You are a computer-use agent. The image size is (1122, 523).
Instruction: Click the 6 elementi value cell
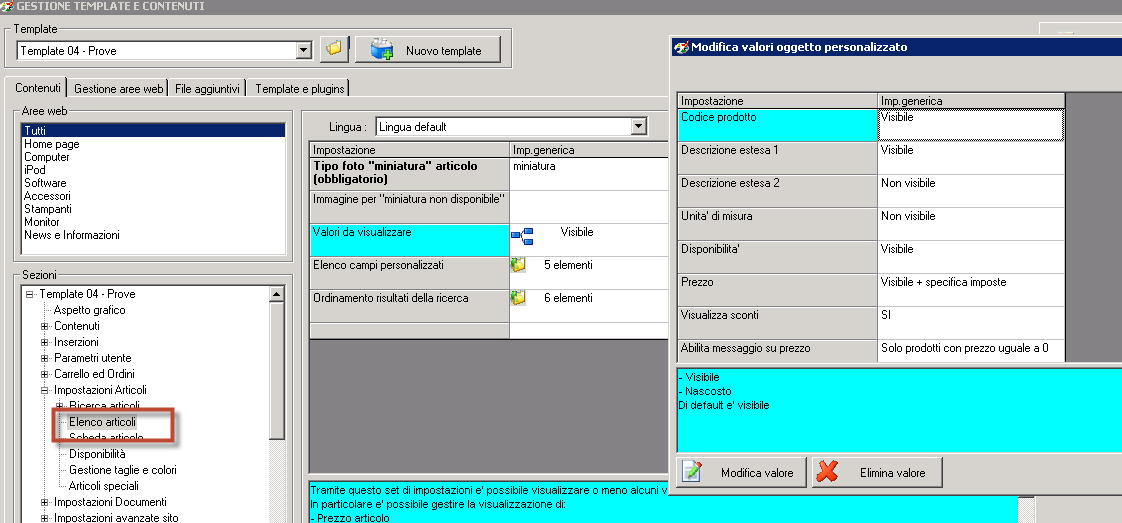pos(589,306)
